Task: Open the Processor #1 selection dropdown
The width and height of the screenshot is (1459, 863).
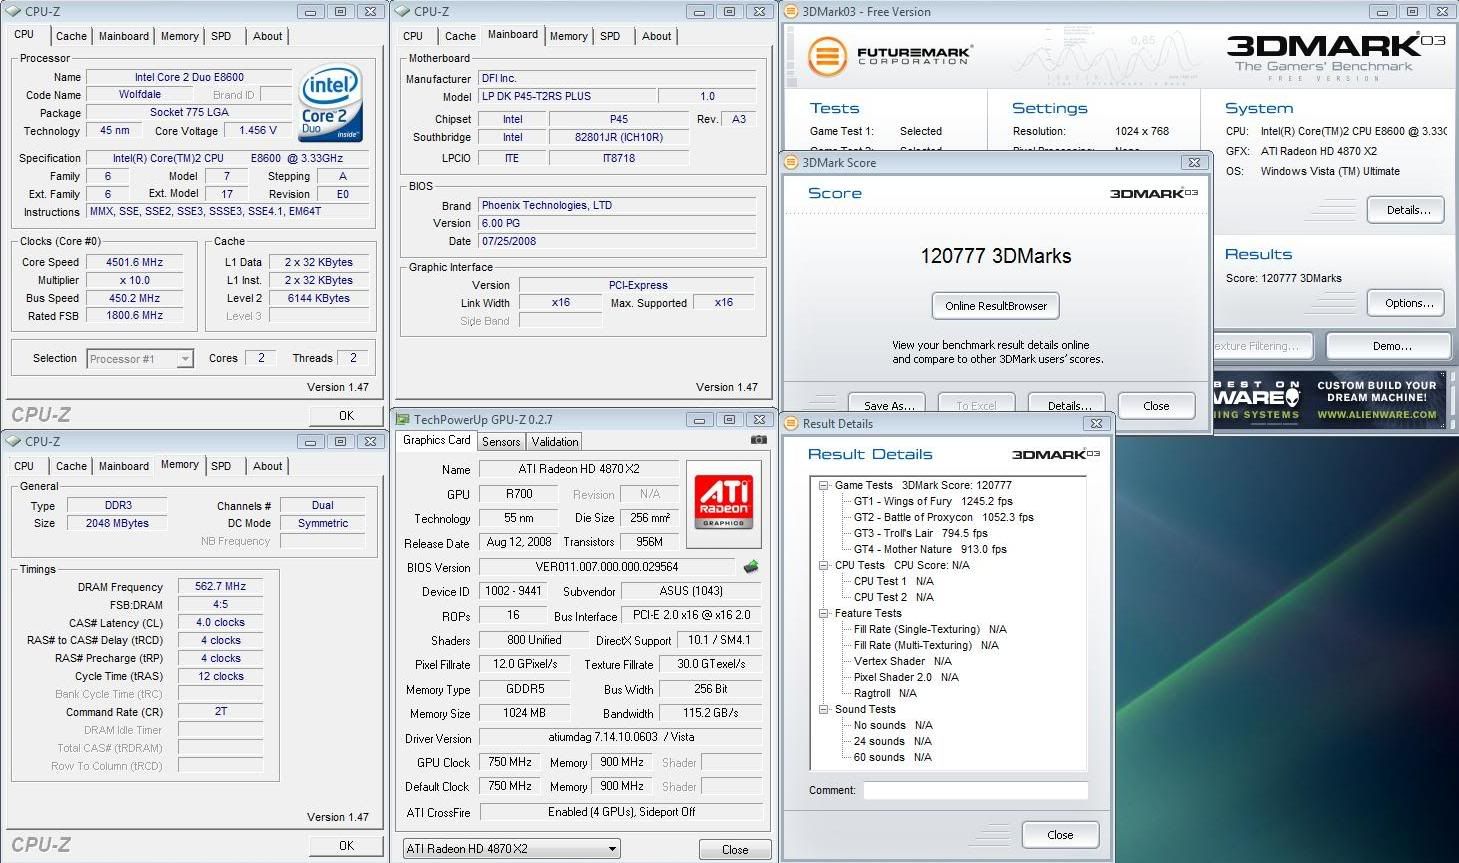Action: (140, 359)
